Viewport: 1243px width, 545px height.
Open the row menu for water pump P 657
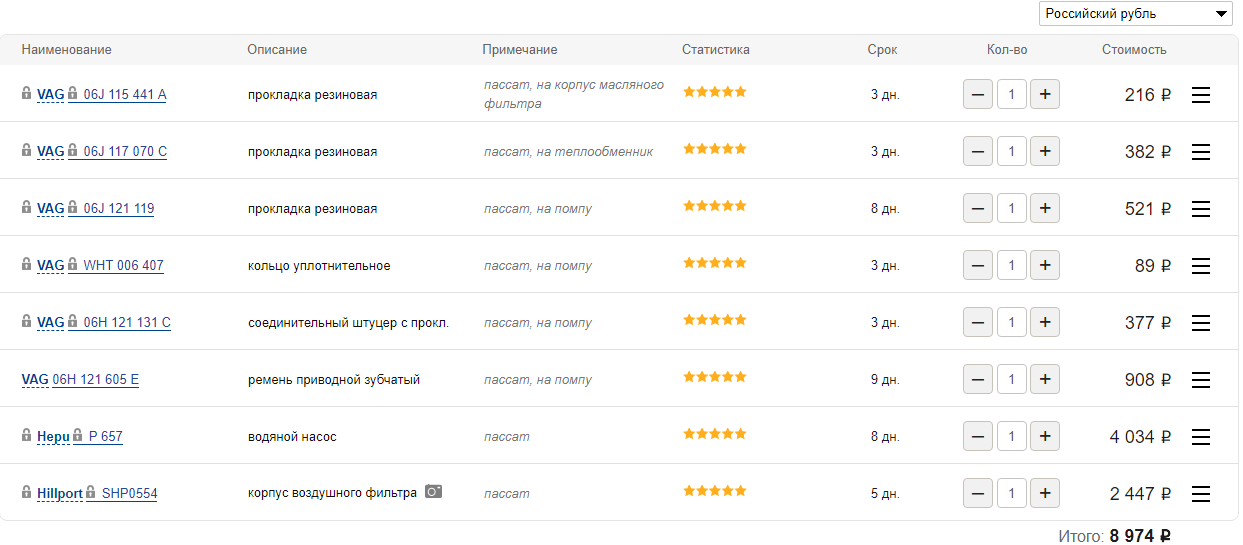point(1201,437)
